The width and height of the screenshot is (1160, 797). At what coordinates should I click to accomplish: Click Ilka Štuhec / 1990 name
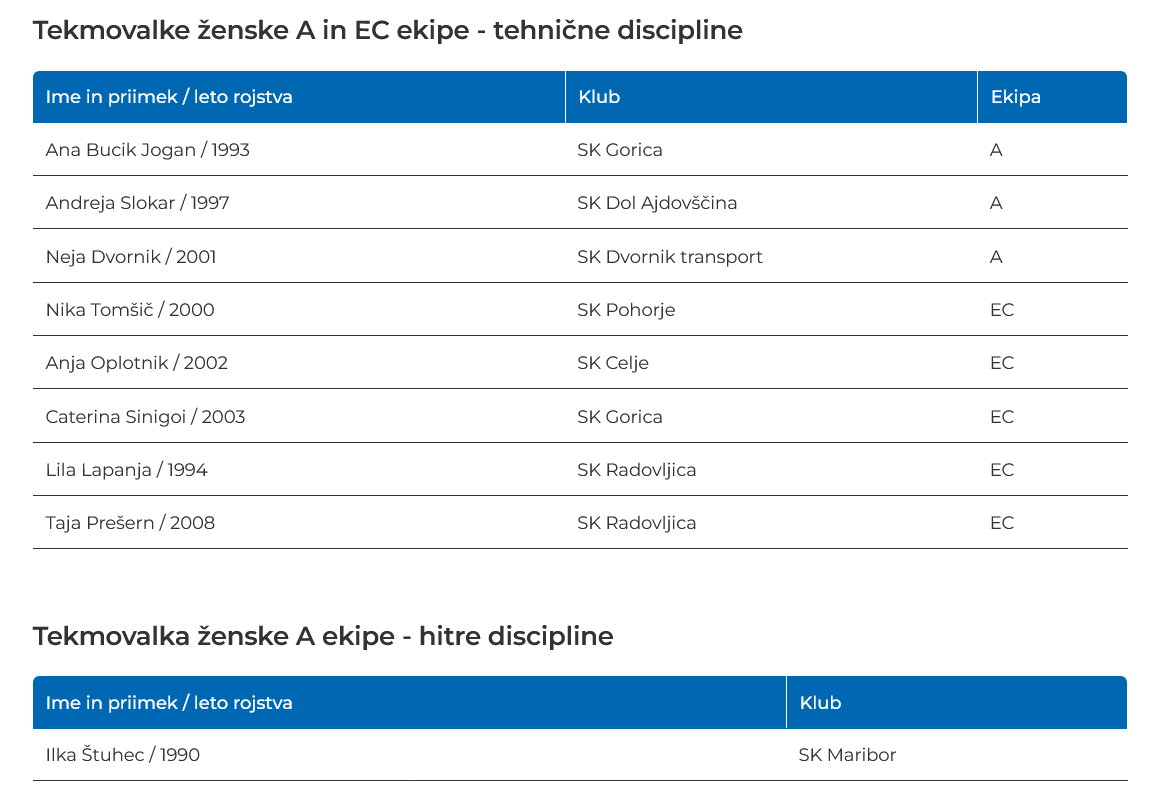[123, 755]
